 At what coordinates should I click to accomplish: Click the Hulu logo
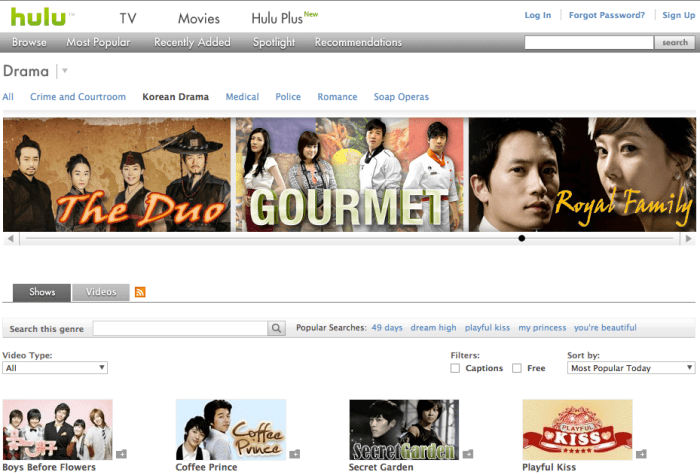(37, 16)
